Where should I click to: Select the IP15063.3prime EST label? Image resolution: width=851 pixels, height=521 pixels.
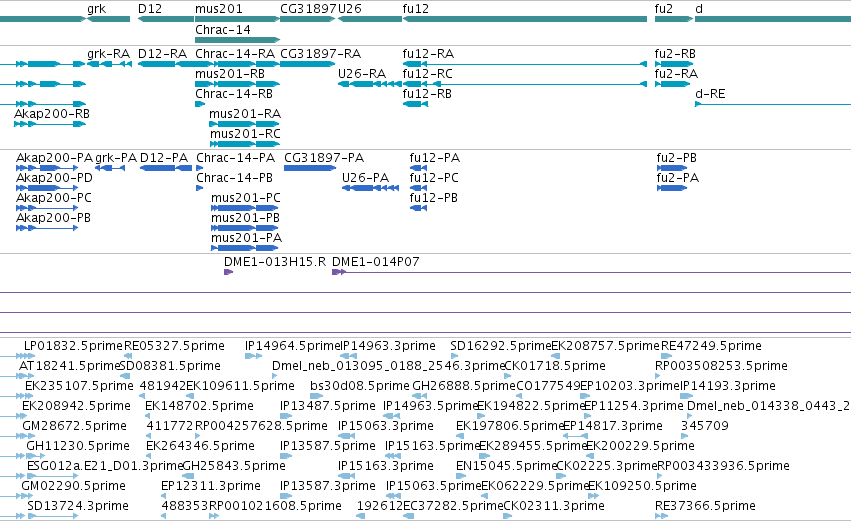386,426
